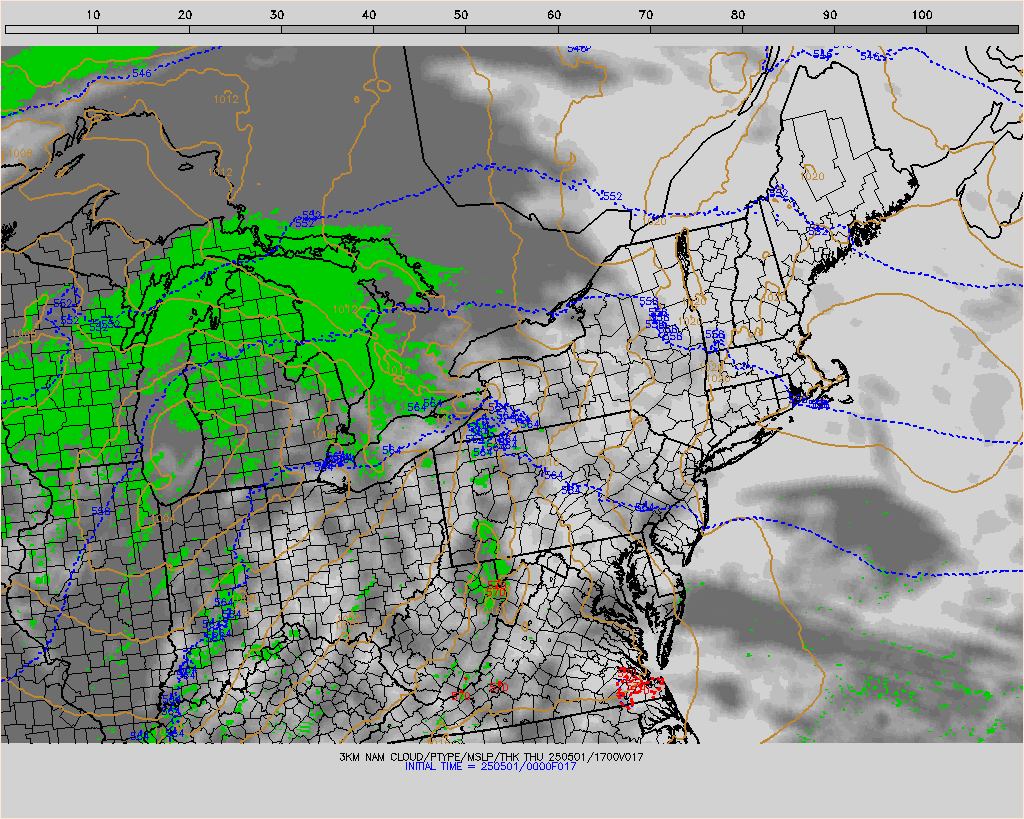Click the 80 label on the cloud scale

coord(738,14)
